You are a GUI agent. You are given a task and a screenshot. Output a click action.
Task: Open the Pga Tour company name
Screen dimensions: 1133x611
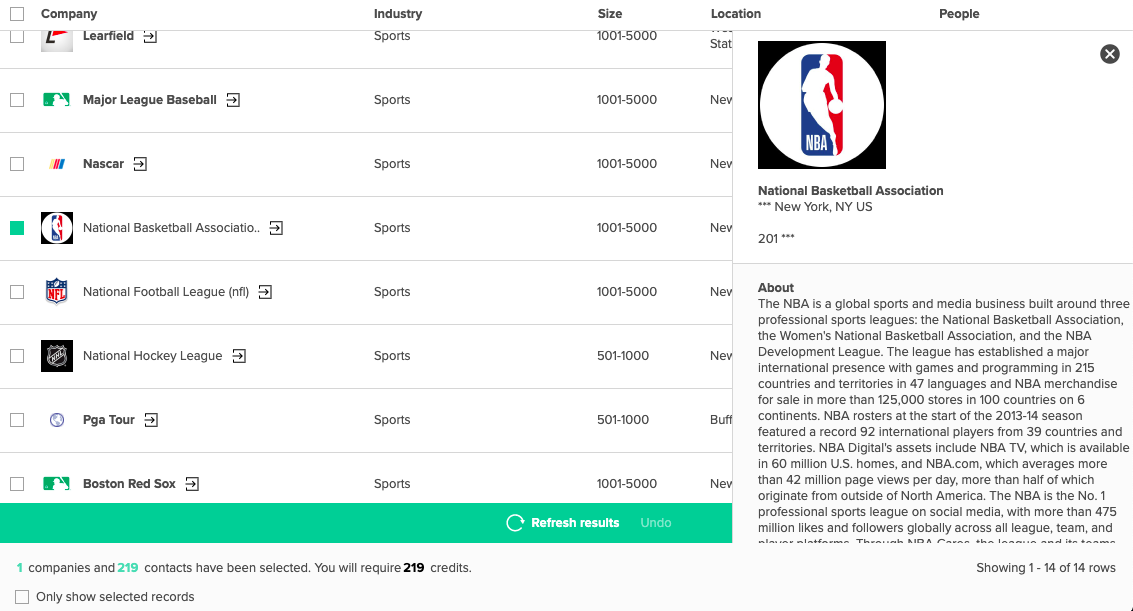(x=108, y=420)
